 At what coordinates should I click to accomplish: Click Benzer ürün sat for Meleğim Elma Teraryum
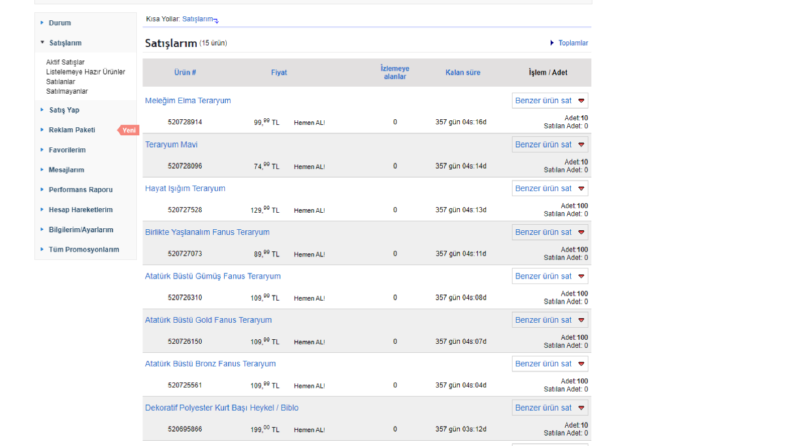click(543, 101)
